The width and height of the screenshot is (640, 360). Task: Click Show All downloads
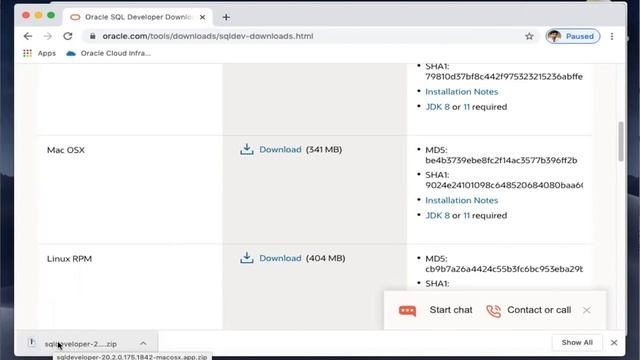click(x=577, y=342)
